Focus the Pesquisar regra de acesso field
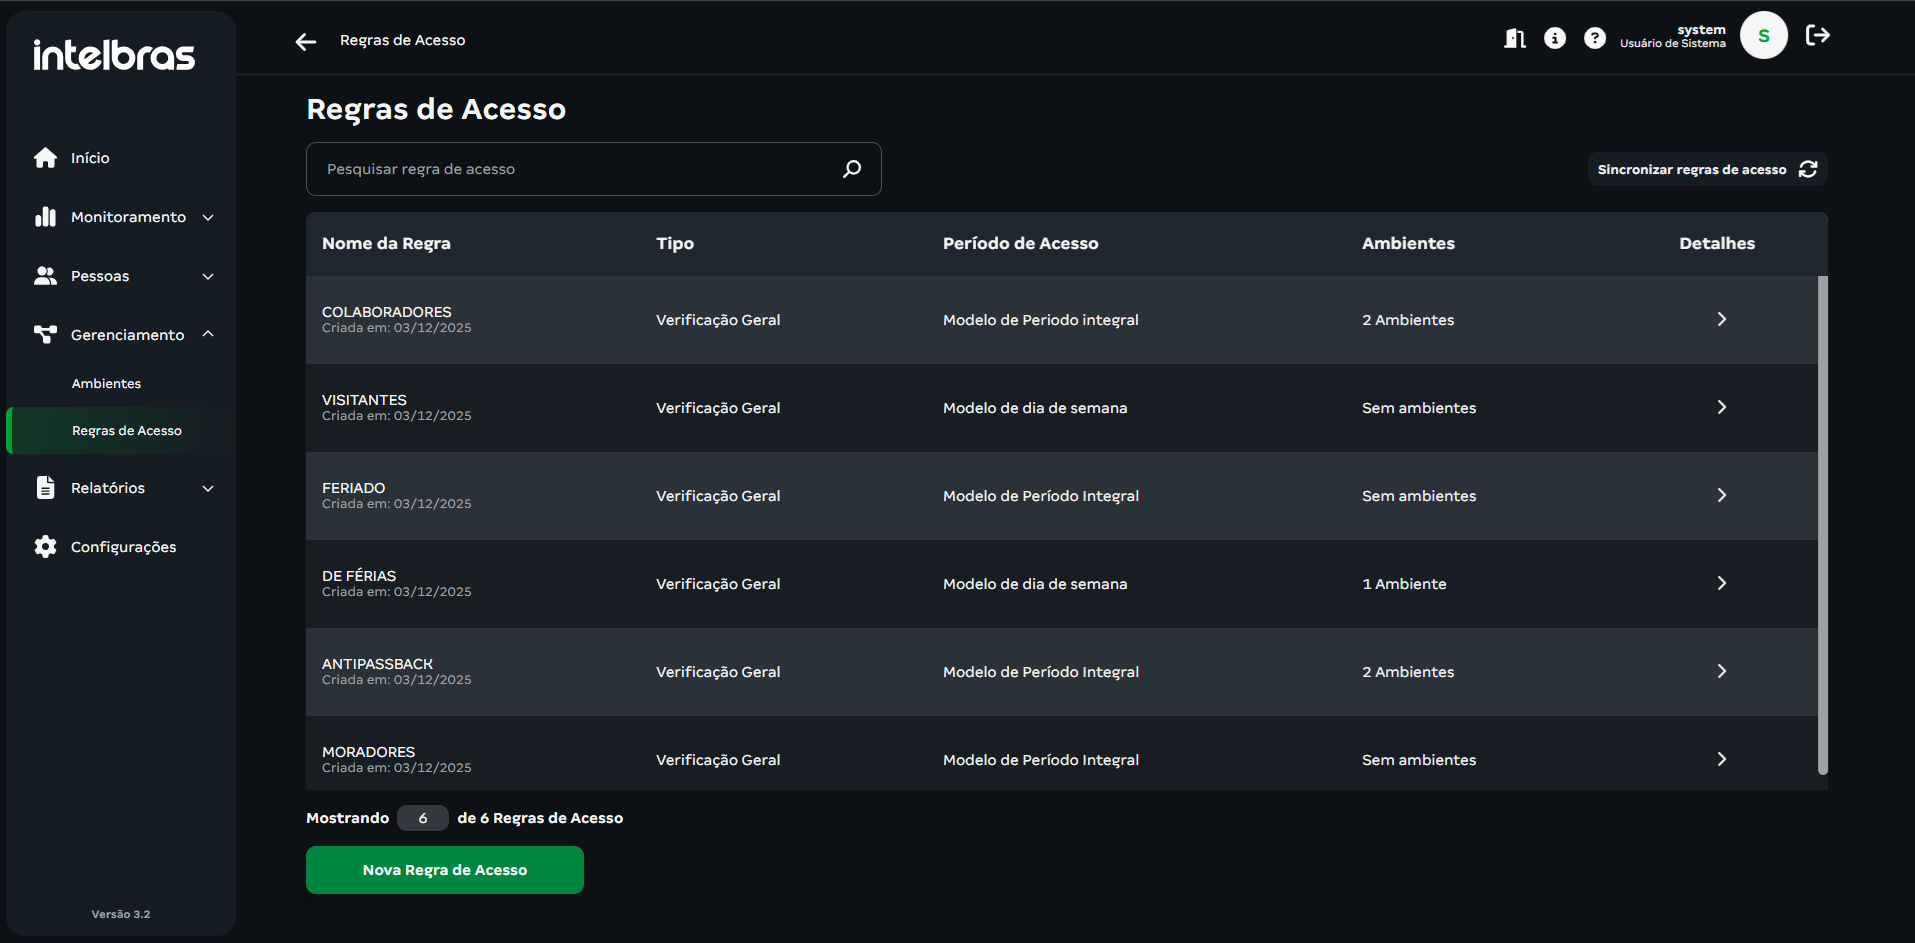This screenshot has width=1915, height=943. pyautogui.click(x=575, y=169)
